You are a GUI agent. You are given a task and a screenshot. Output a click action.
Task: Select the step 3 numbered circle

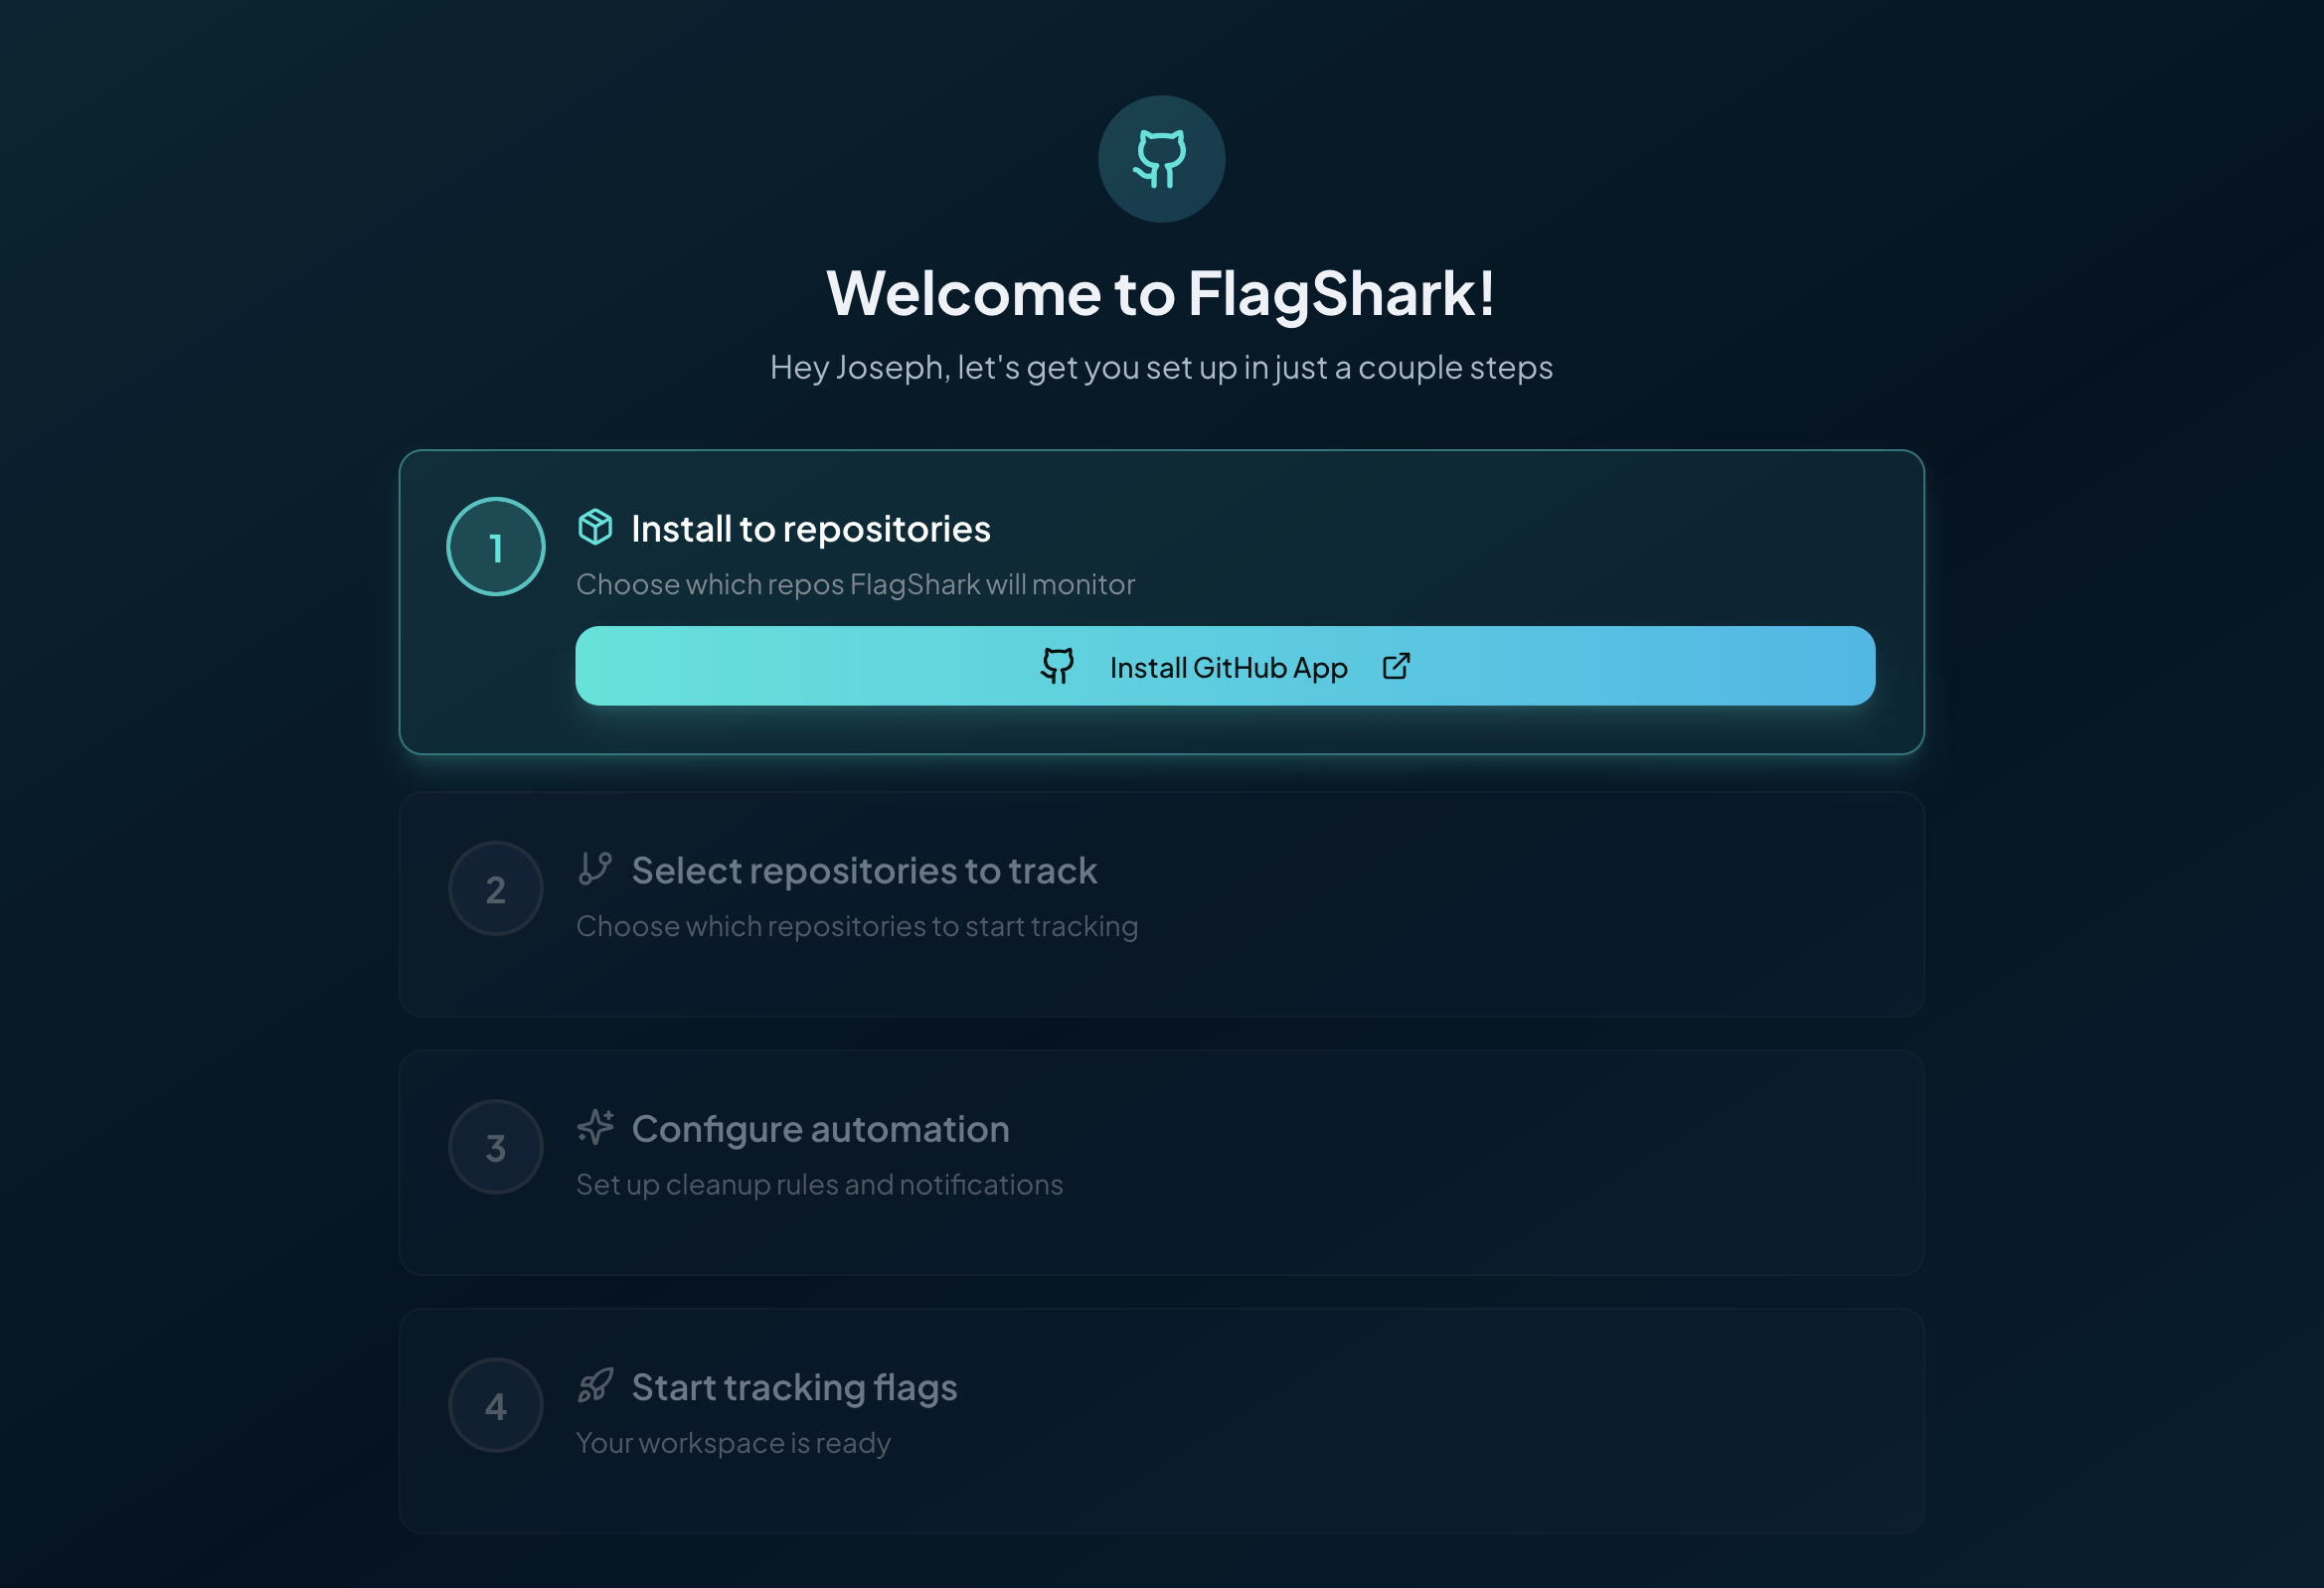pyautogui.click(x=496, y=1147)
